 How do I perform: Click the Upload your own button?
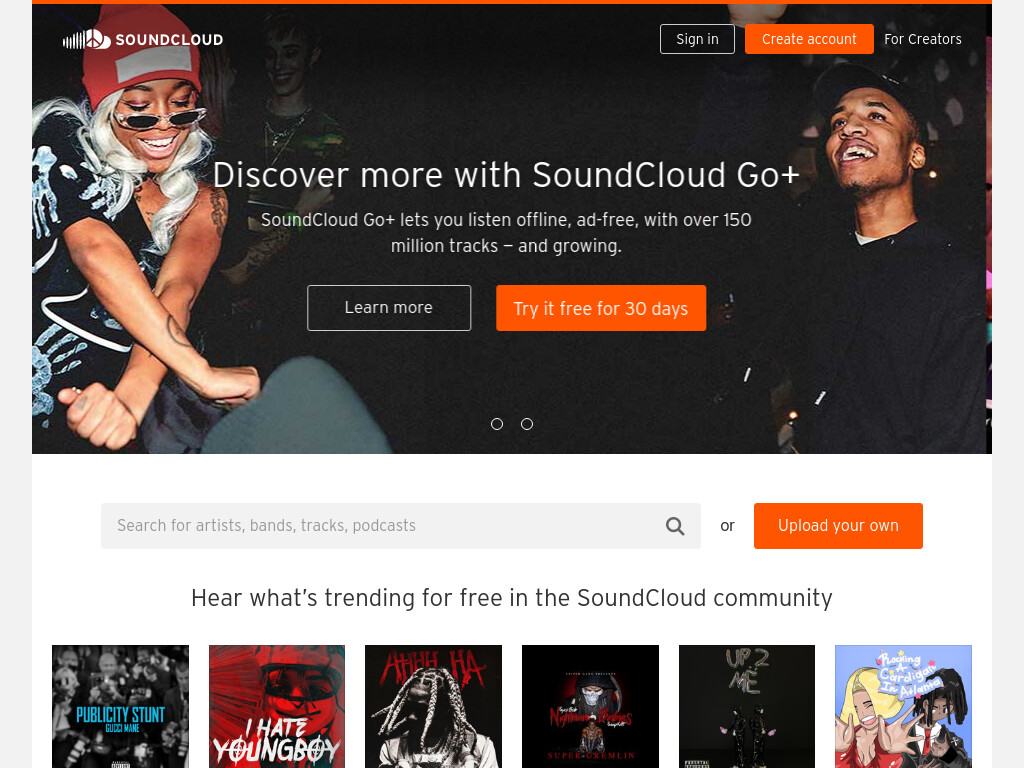click(838, 526)
